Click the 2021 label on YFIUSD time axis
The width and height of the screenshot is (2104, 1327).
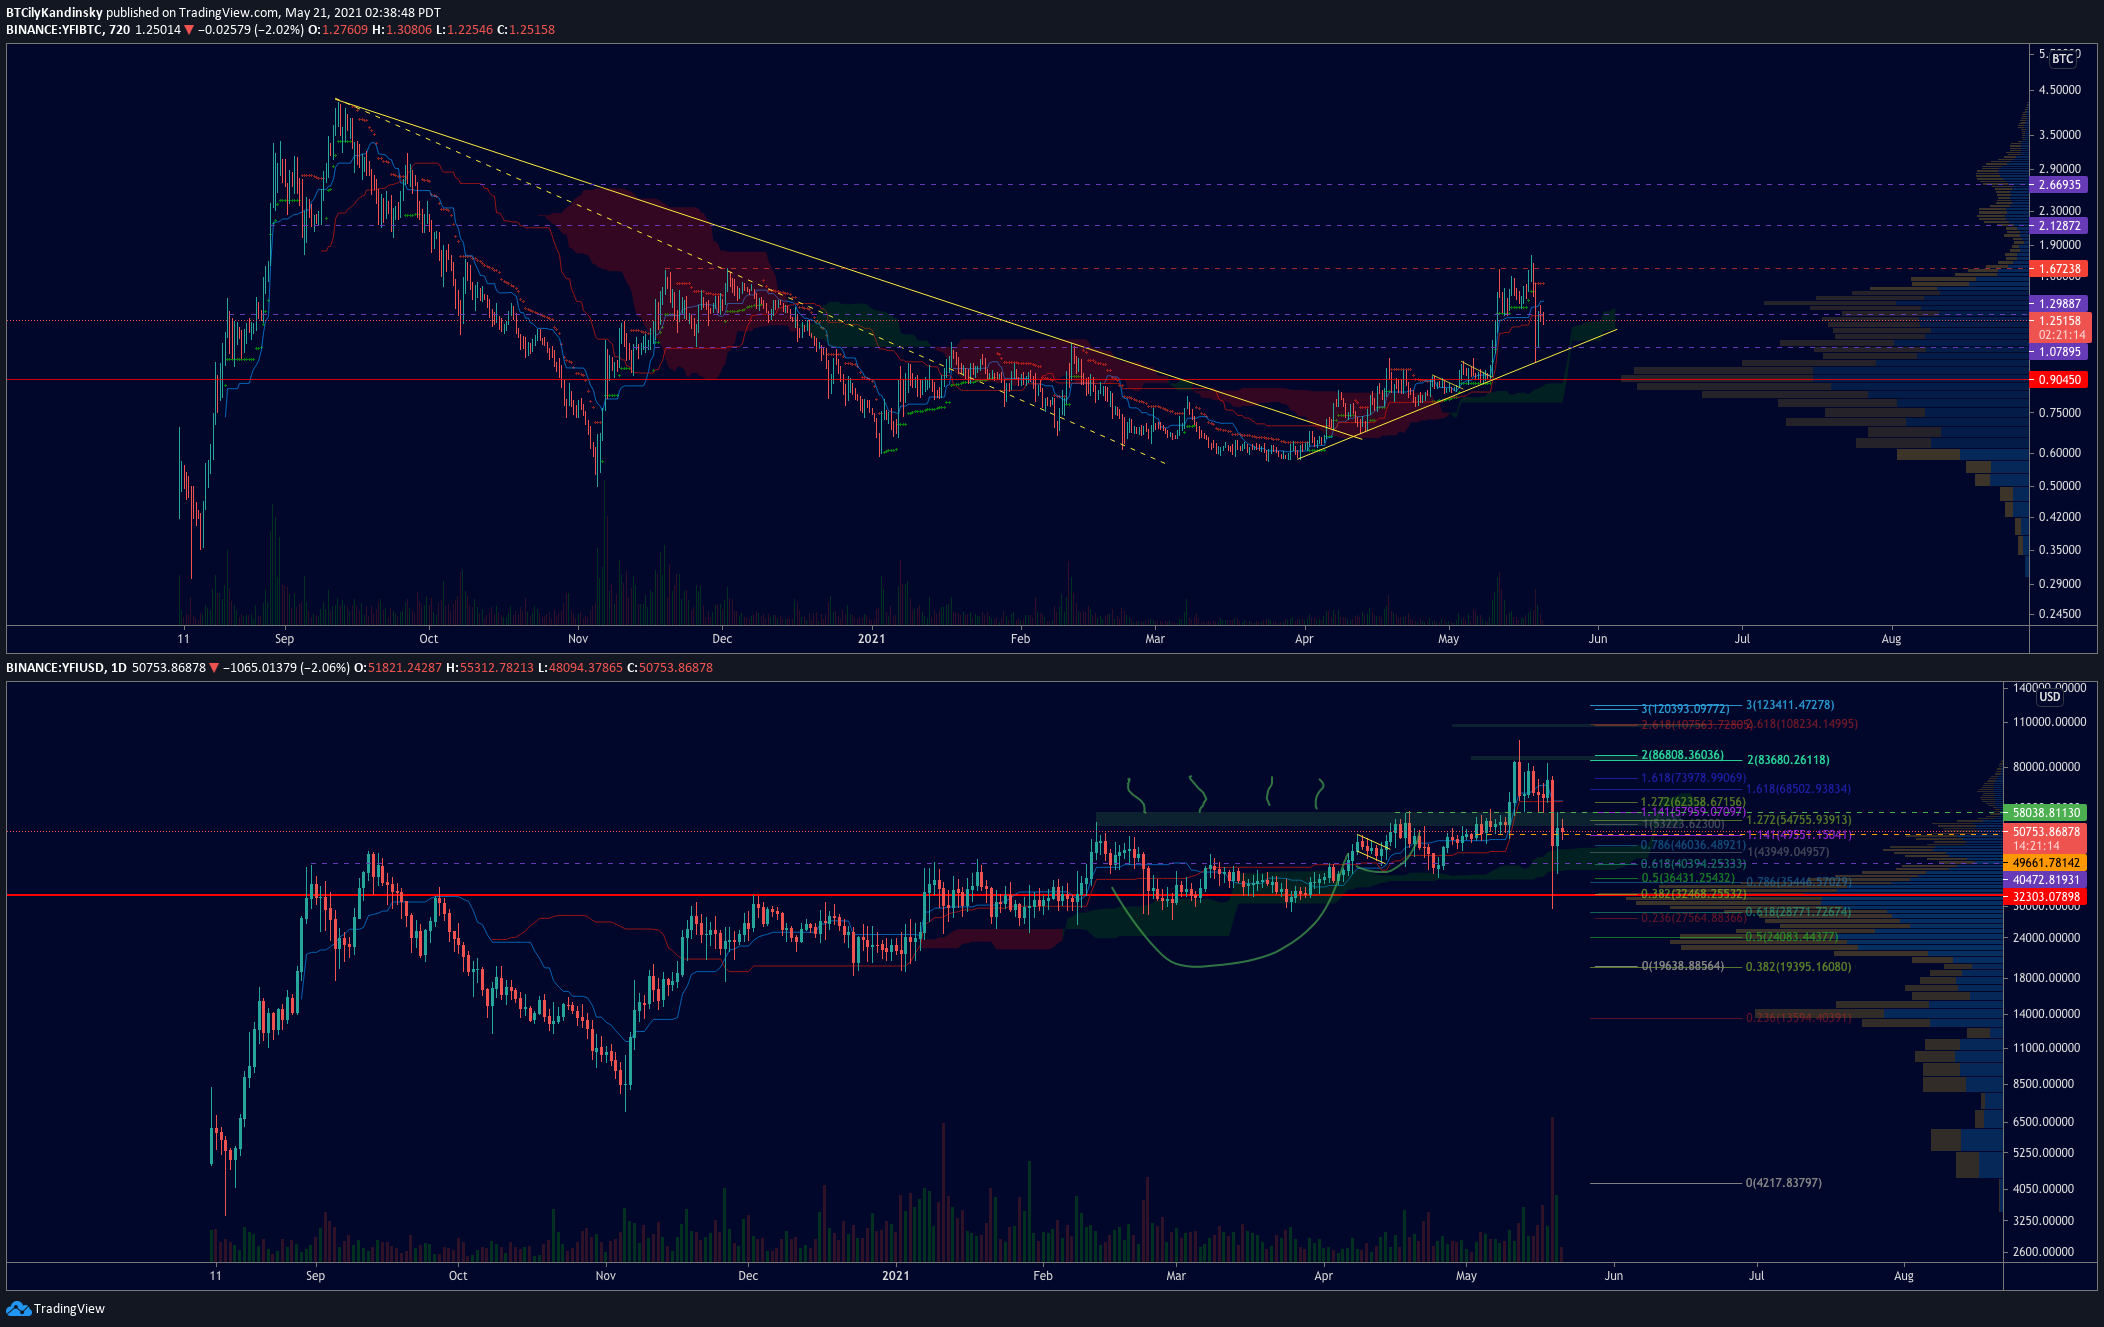[x=896, y=1276]
